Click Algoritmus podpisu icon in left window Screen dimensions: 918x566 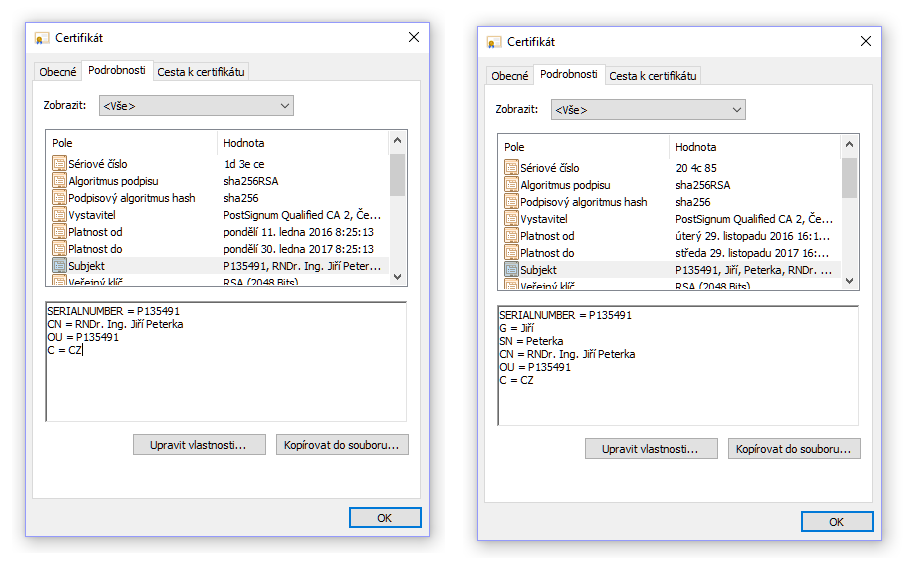click(x=59, y=180)
